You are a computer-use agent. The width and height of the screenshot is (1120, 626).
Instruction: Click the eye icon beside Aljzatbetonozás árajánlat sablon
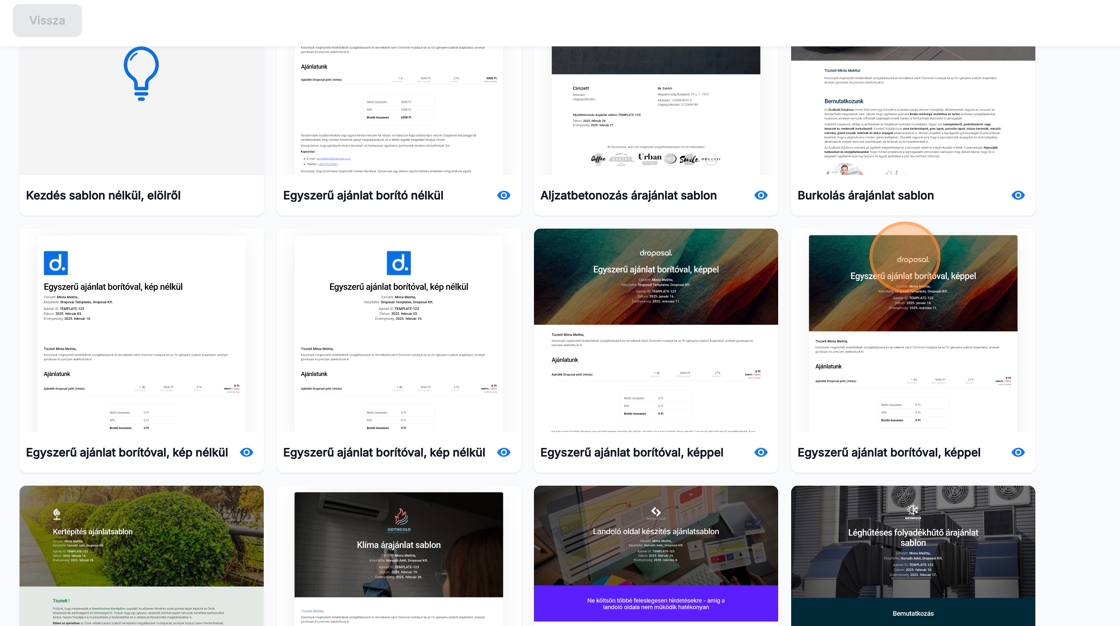(761, 195)
